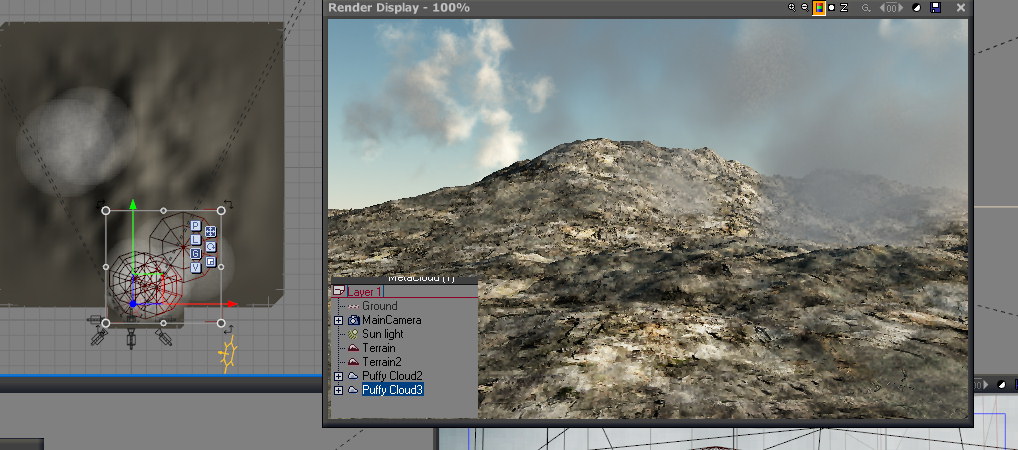Click the move arrows gizmo icon
1018x450 pixels.
(210, 232)
